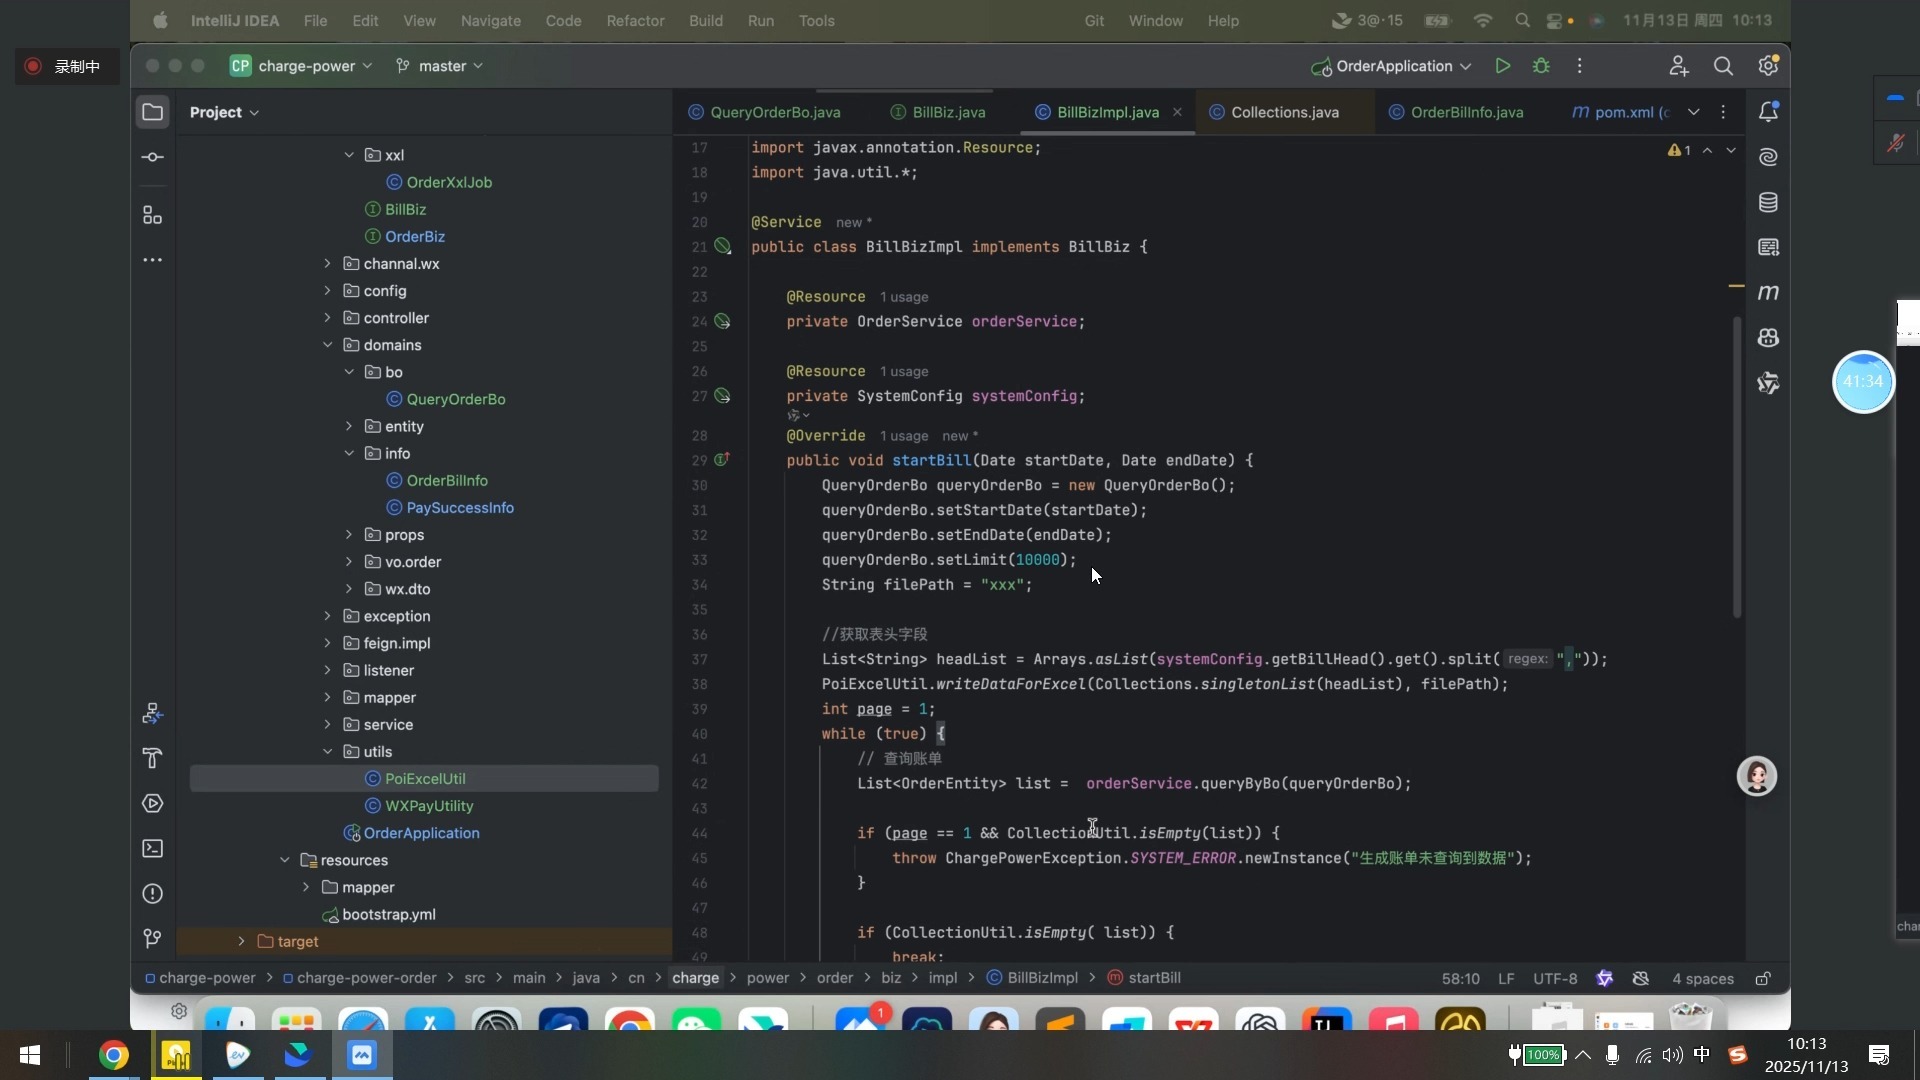Image resolution: width=1920 pixels, height=1080 pixels.
Task: Open the Git tool window icon
Action: (x=152, y=939)
